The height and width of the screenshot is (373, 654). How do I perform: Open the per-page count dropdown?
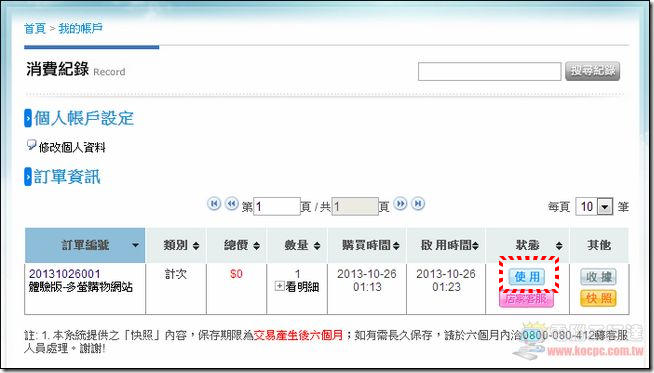[605, 206]
